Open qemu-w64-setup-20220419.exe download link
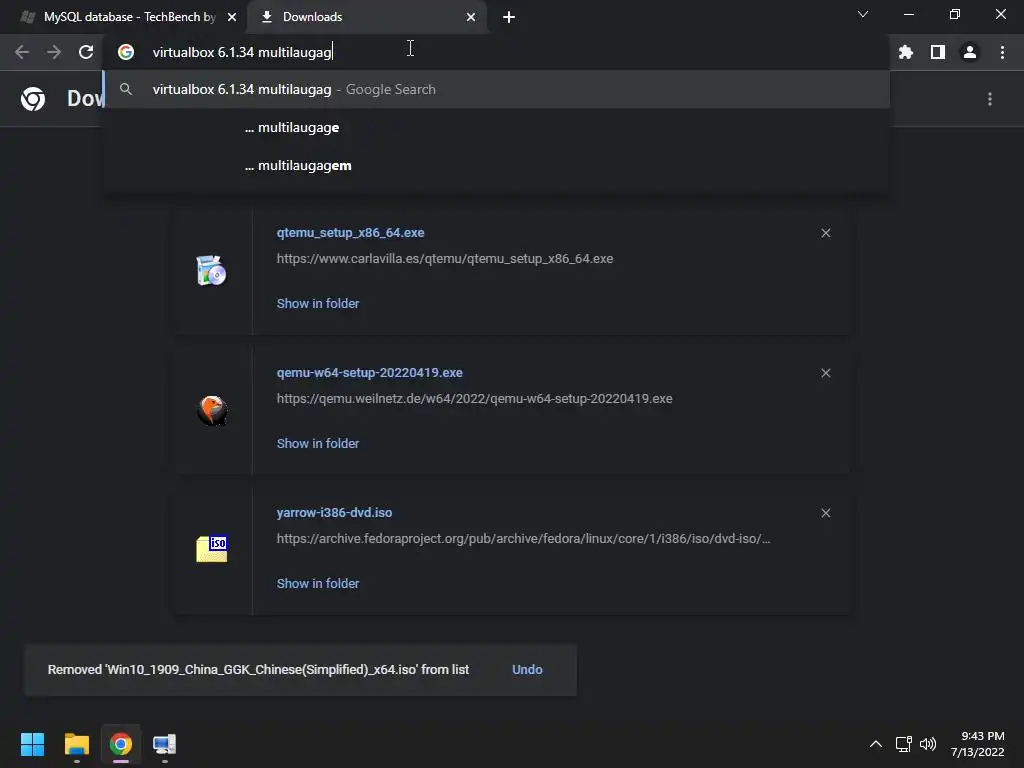The height and width of the screenshot is (768, 1024). [369, 373]
